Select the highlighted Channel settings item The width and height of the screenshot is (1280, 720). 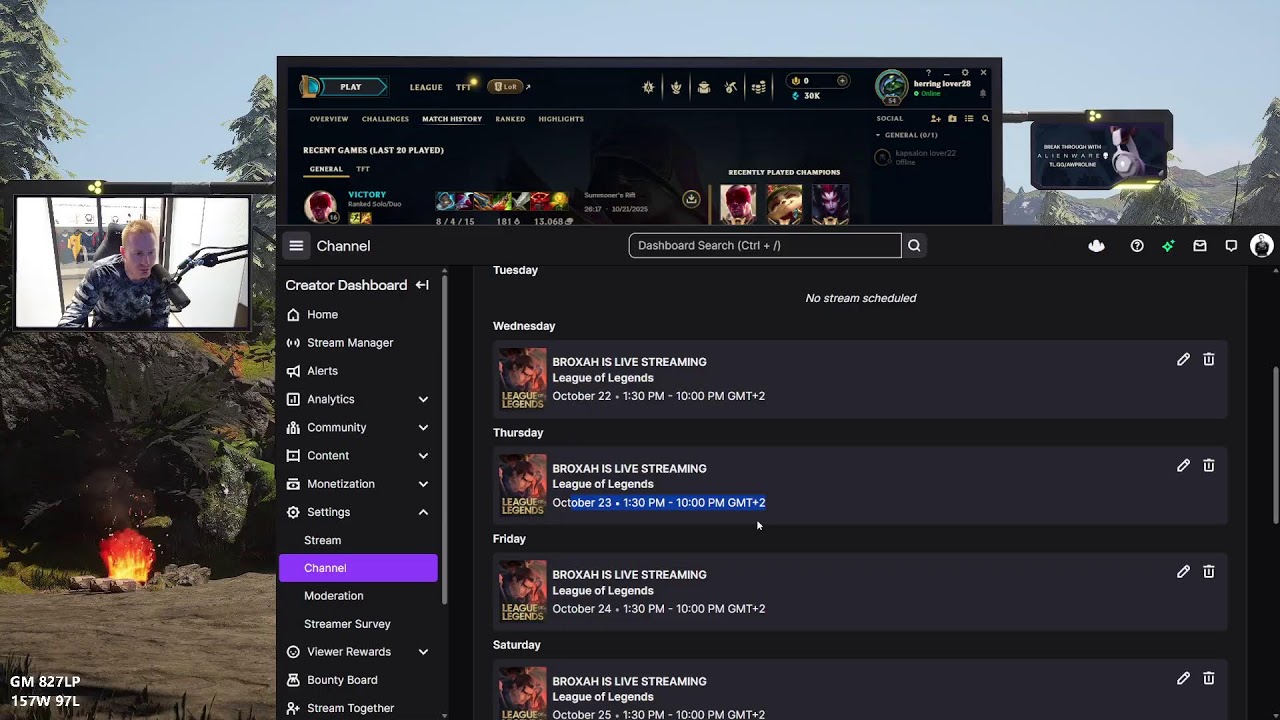coord(358,568)
